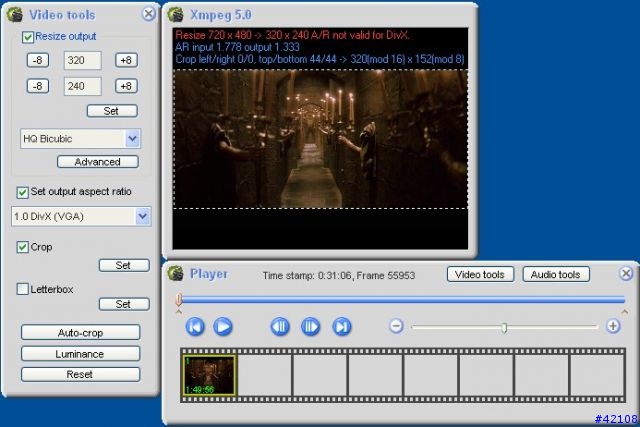Select the first filmstrip thumbnail
The height and width of the screenshot is (427, 640).
coord(209,375)
